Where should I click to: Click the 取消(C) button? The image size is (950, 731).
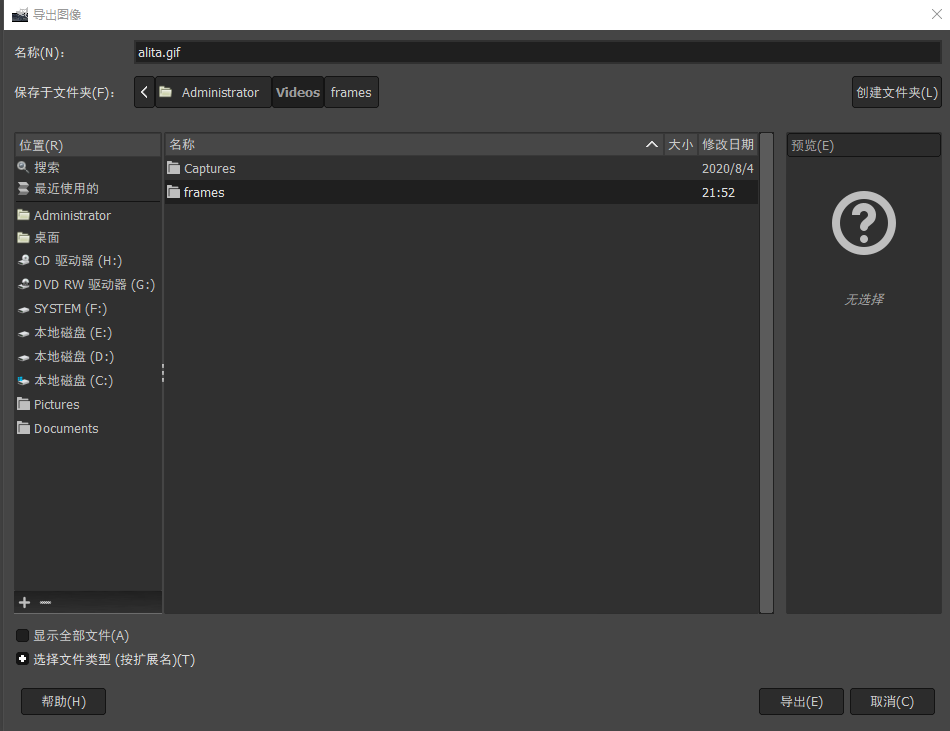pos(892,701)
